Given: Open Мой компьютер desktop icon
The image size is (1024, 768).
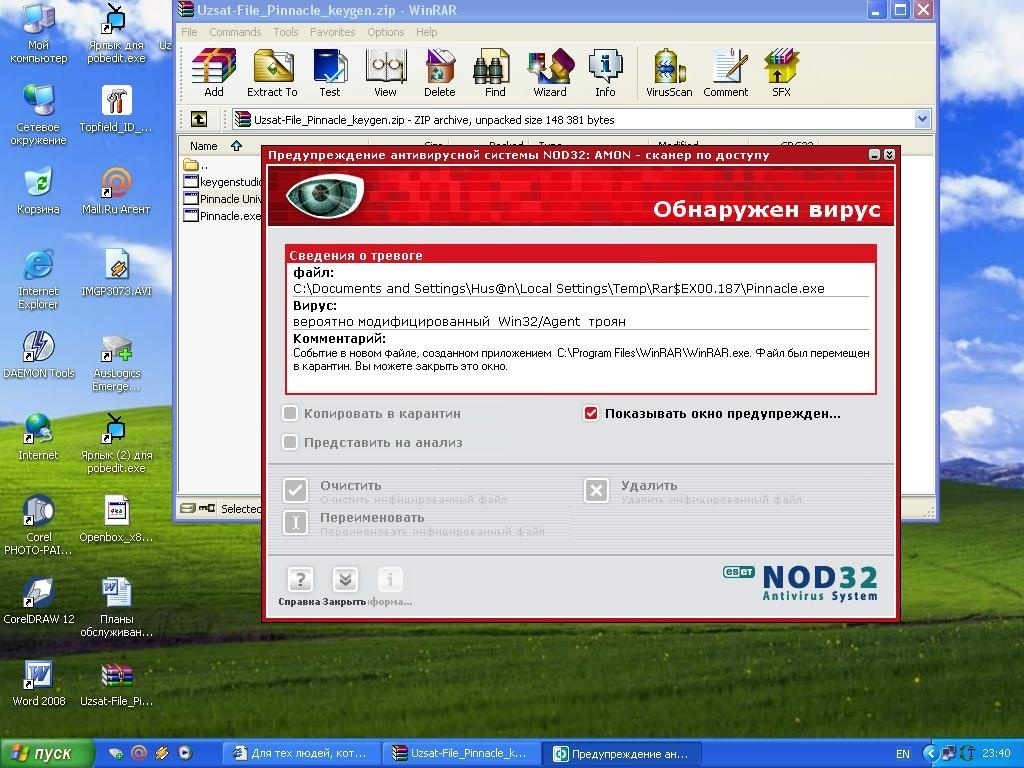Looking at the screenshot, I should 39,33.
